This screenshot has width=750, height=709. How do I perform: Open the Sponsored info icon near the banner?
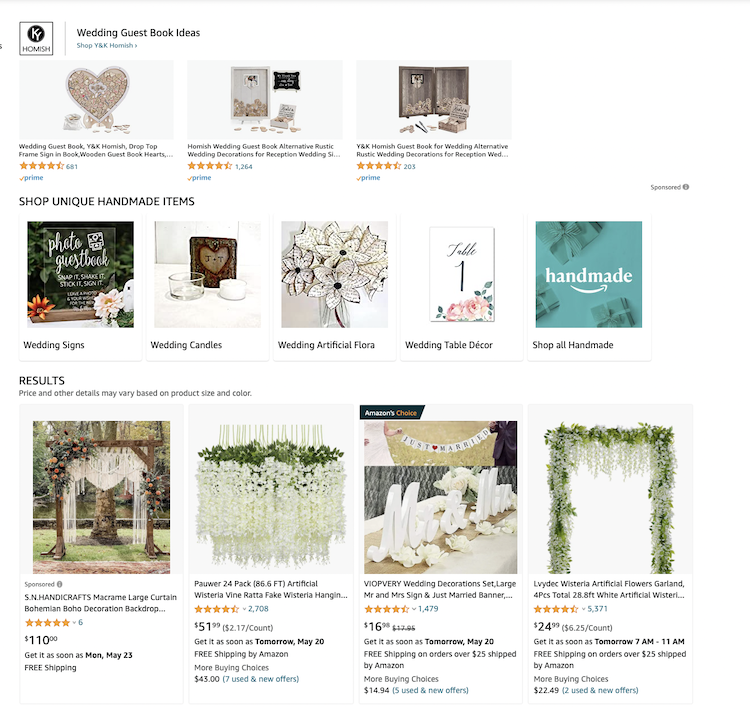click(686, 187)
